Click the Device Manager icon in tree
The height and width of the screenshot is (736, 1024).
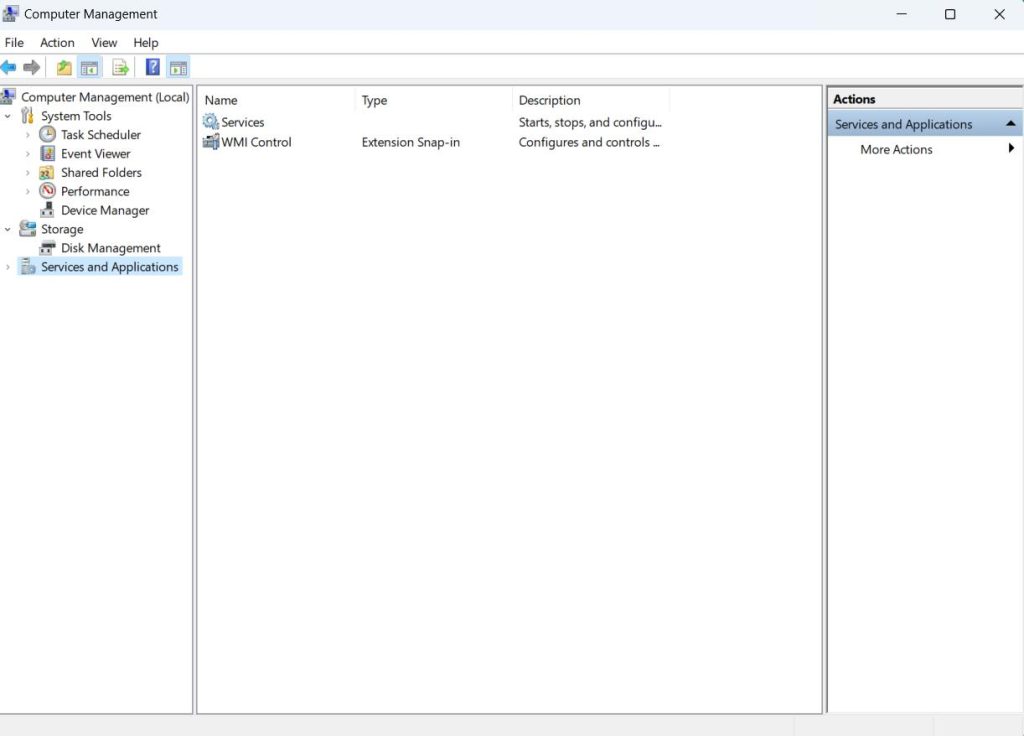pos(47,210)
